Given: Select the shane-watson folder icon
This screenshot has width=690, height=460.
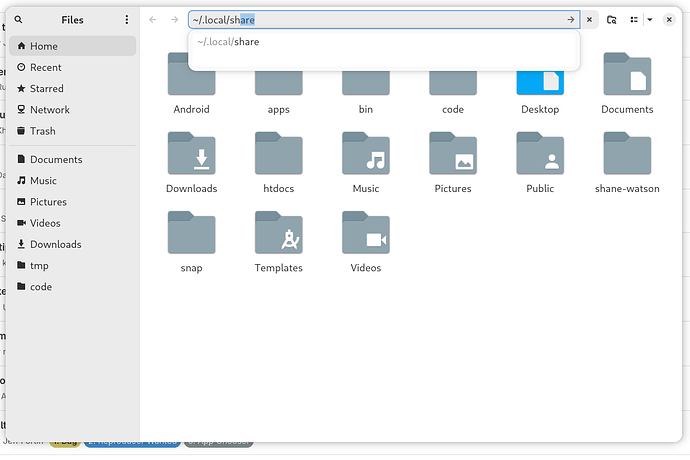Looking at the screenshot, I should (x=627, y=153).
